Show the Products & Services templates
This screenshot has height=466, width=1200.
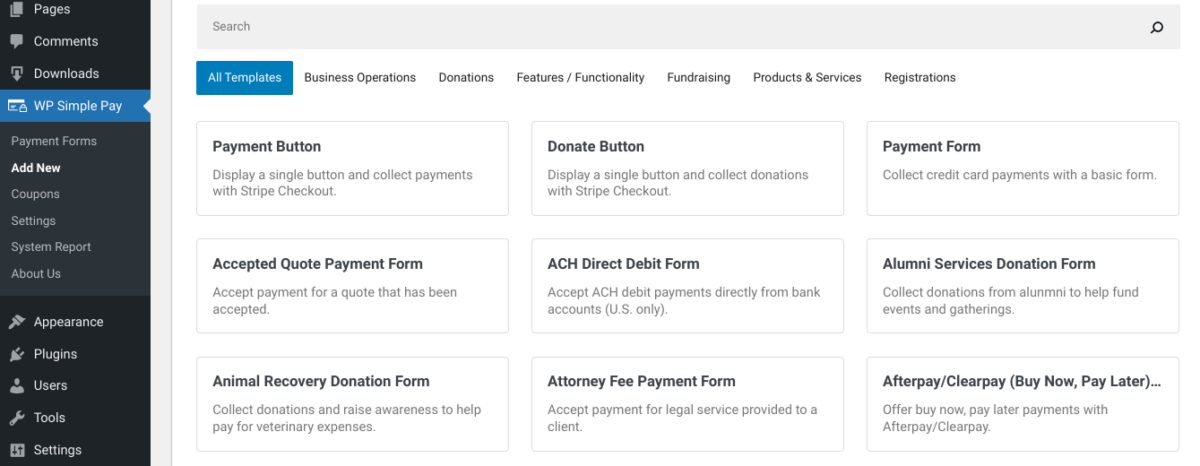(x=807, y=78)
